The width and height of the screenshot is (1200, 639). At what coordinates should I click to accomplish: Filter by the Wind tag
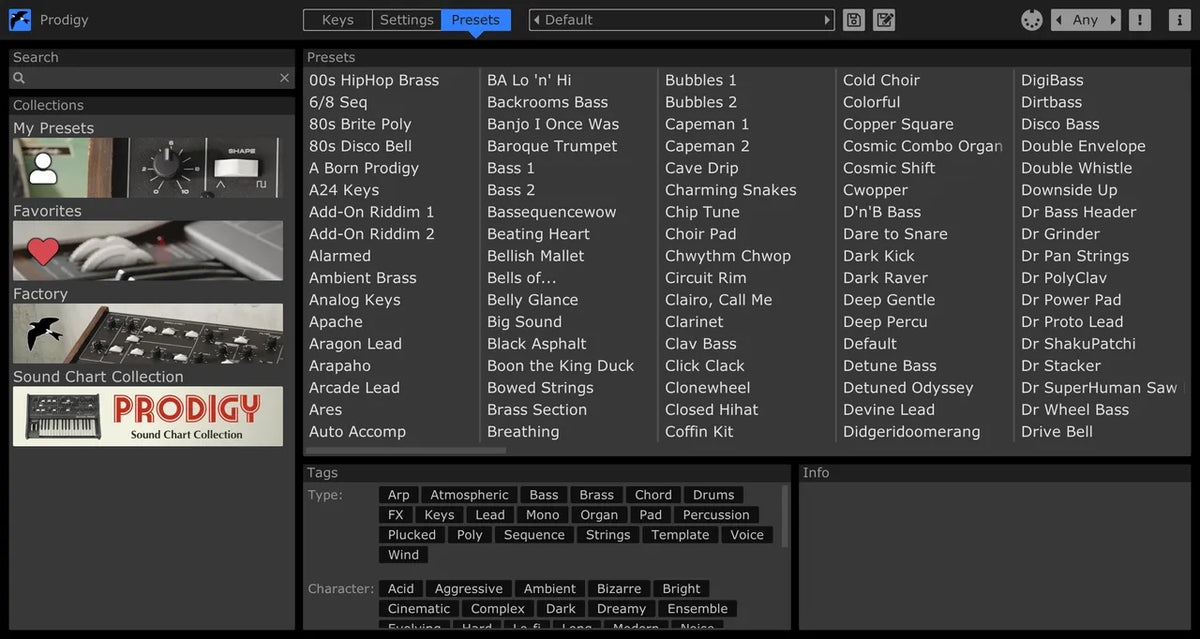[404, 555]
